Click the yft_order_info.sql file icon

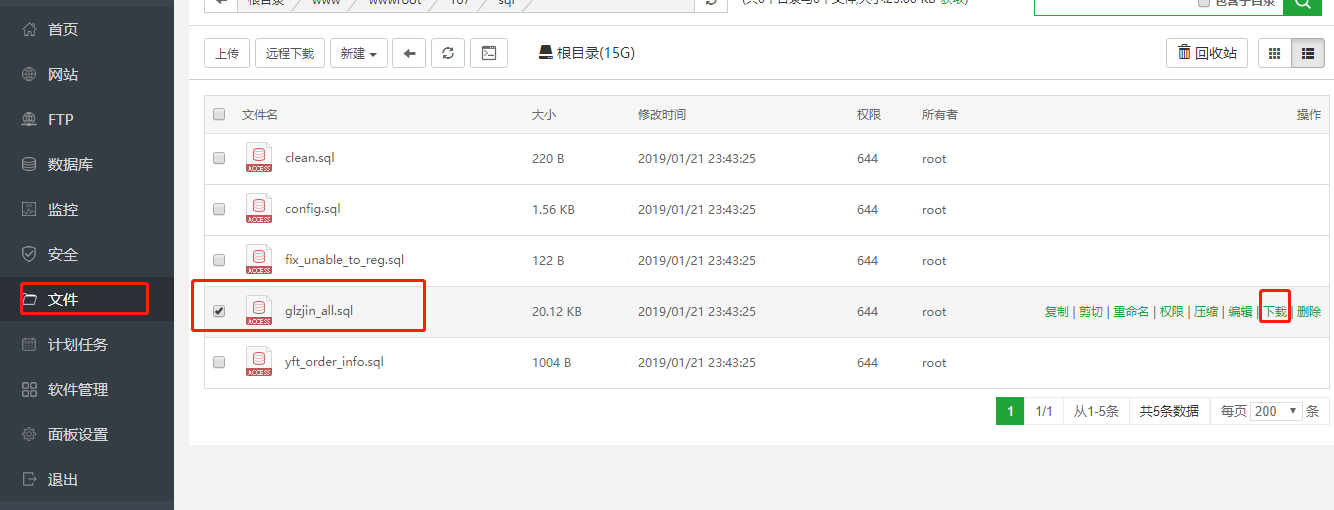pyautogui.click(x=259, y=362)
